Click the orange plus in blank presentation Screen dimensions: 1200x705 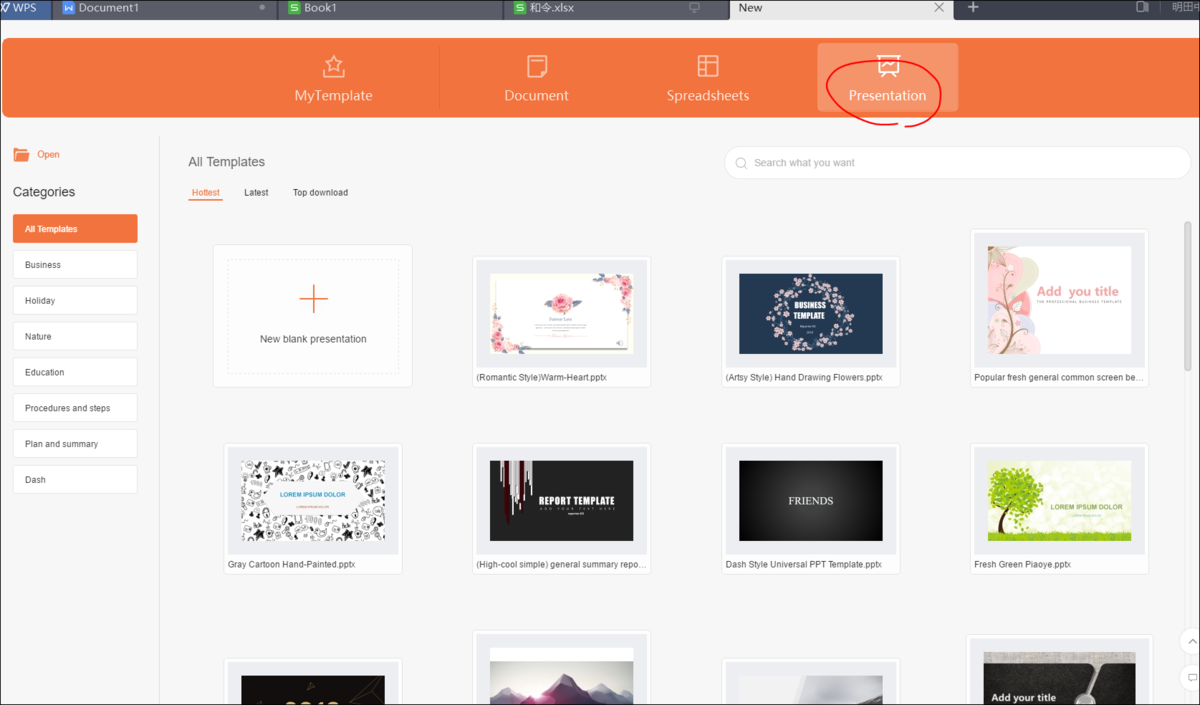pos(313,299)
